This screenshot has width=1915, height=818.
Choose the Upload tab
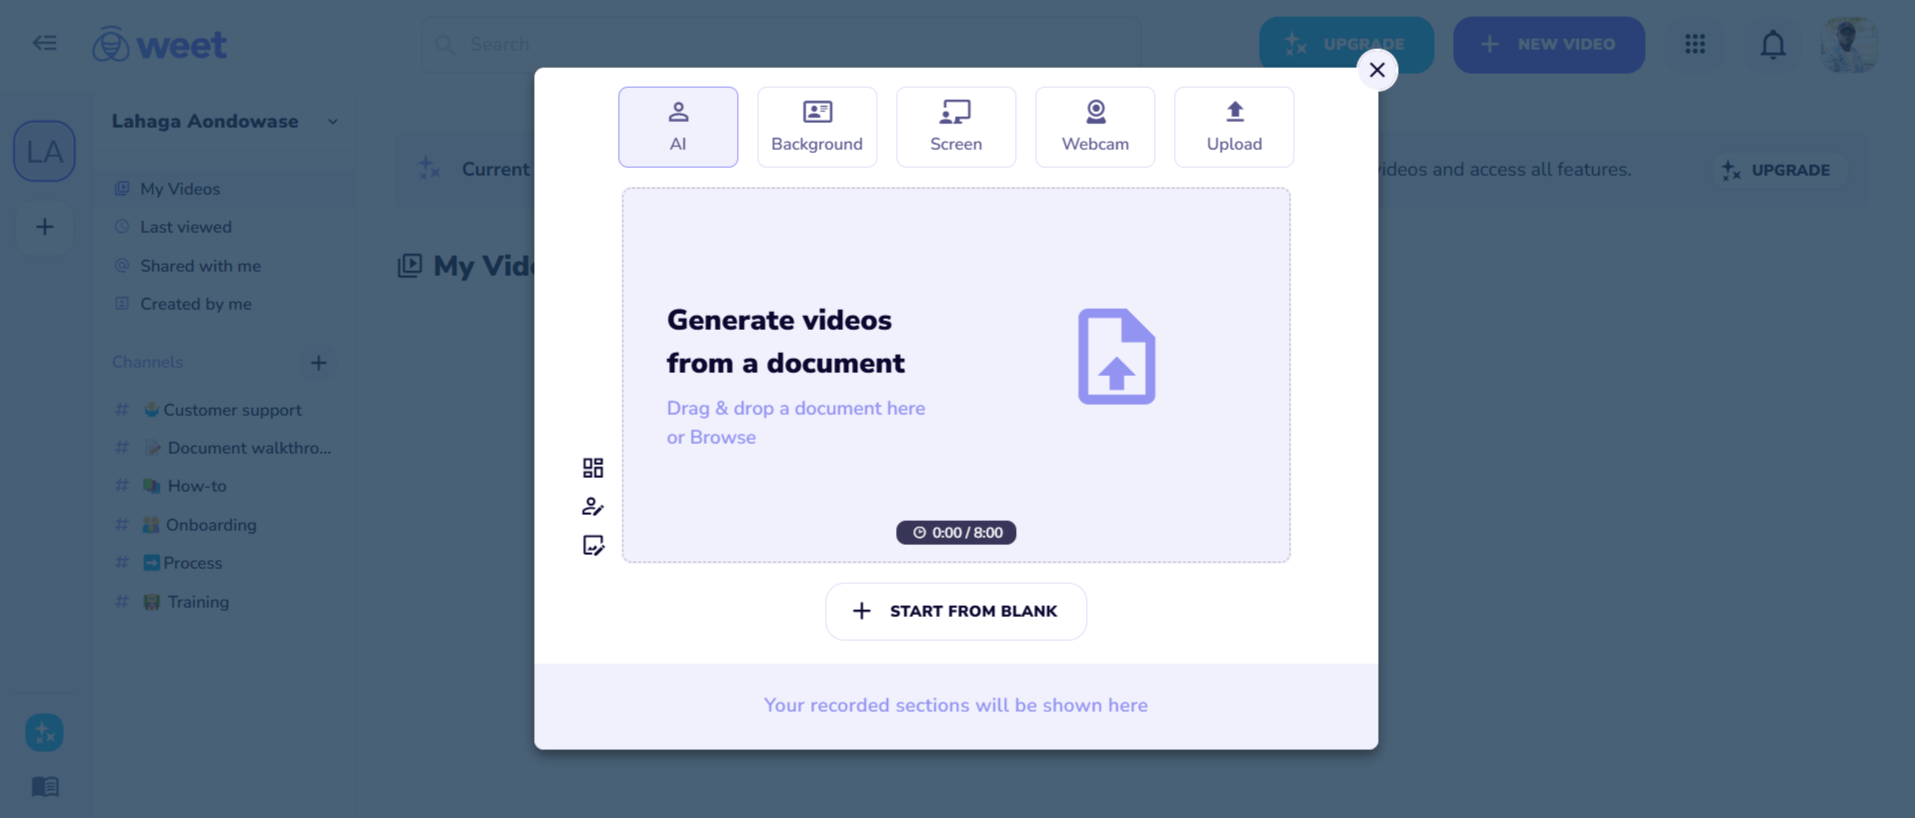[1234, 127]
